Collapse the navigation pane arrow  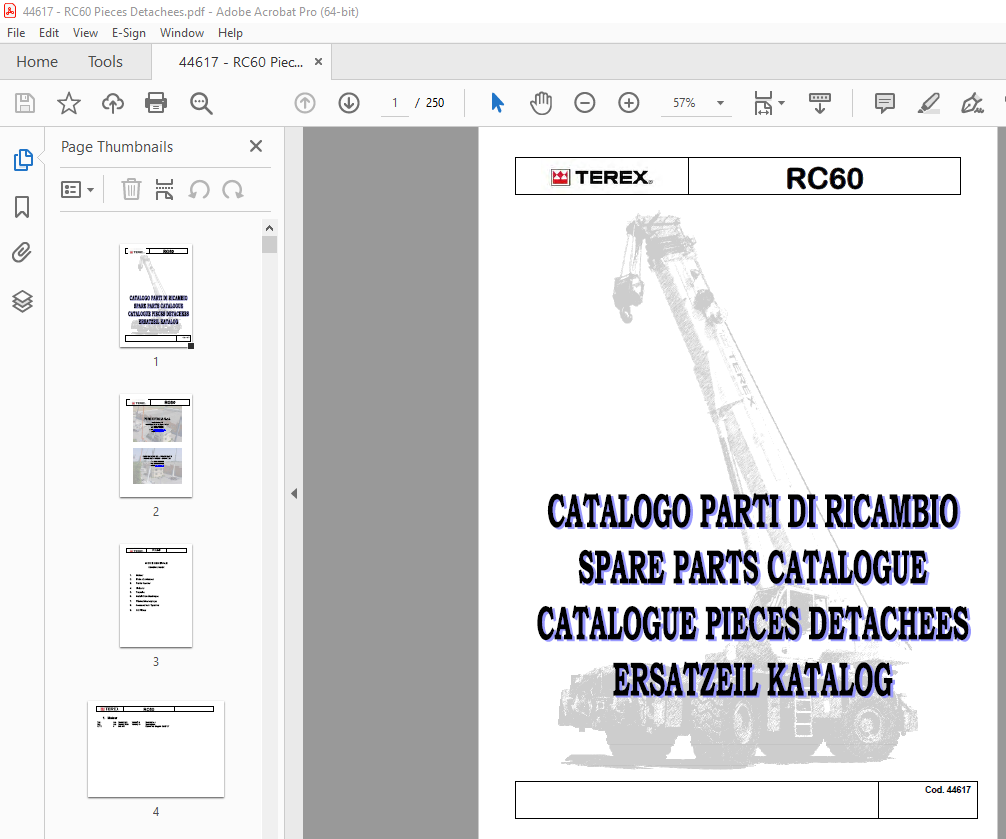point(294,493)
